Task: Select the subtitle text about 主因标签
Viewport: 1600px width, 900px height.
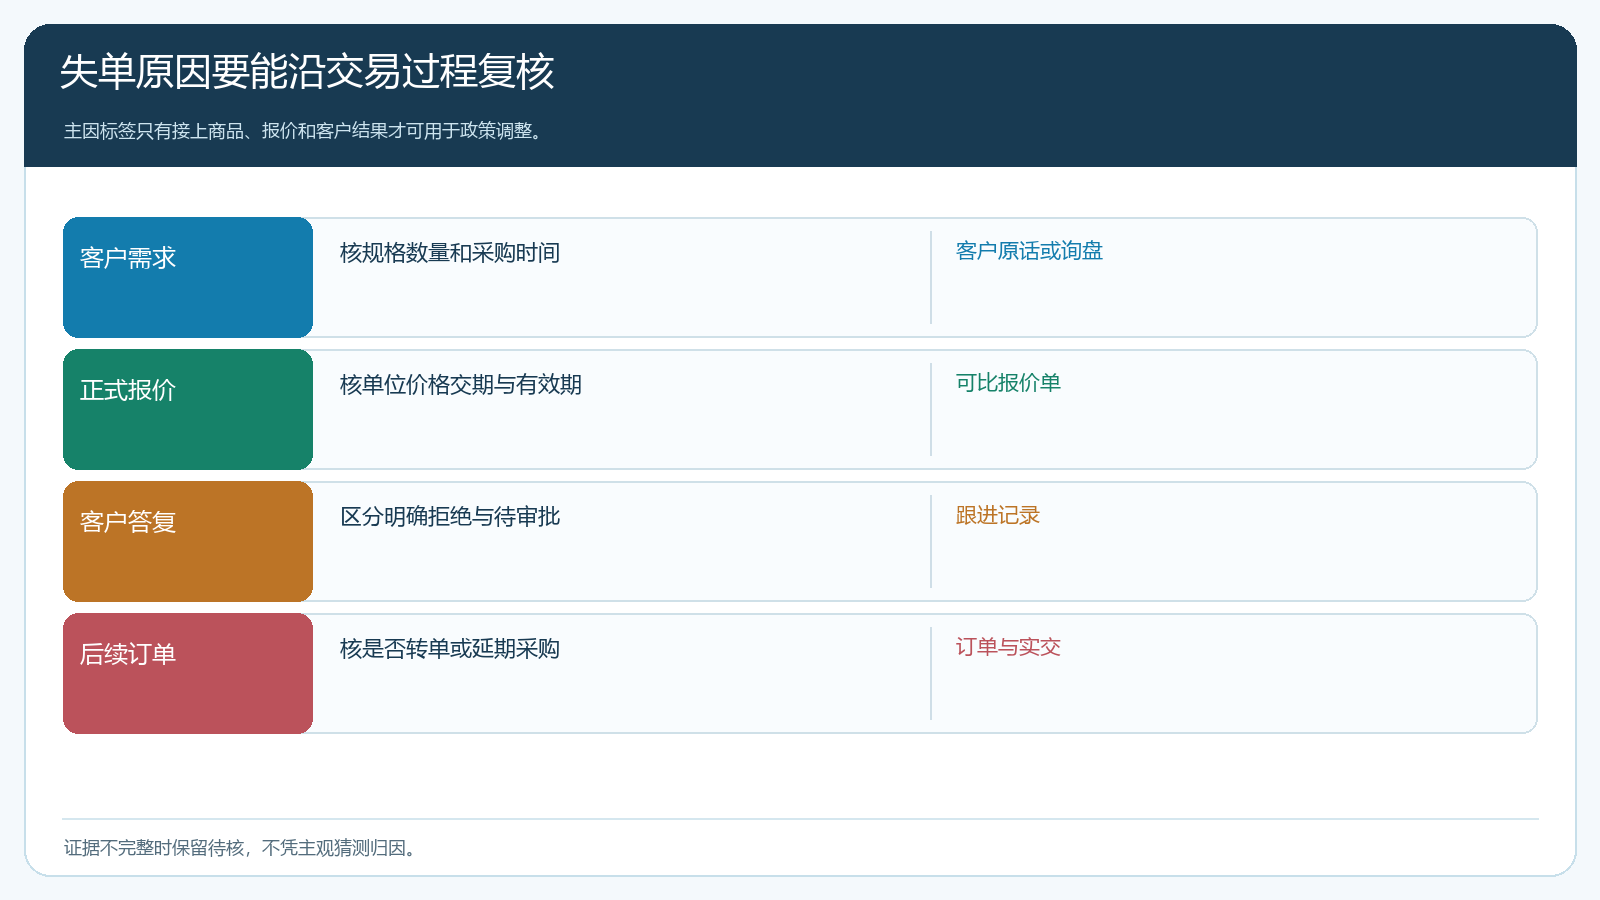Action: [x=306, y=131]
